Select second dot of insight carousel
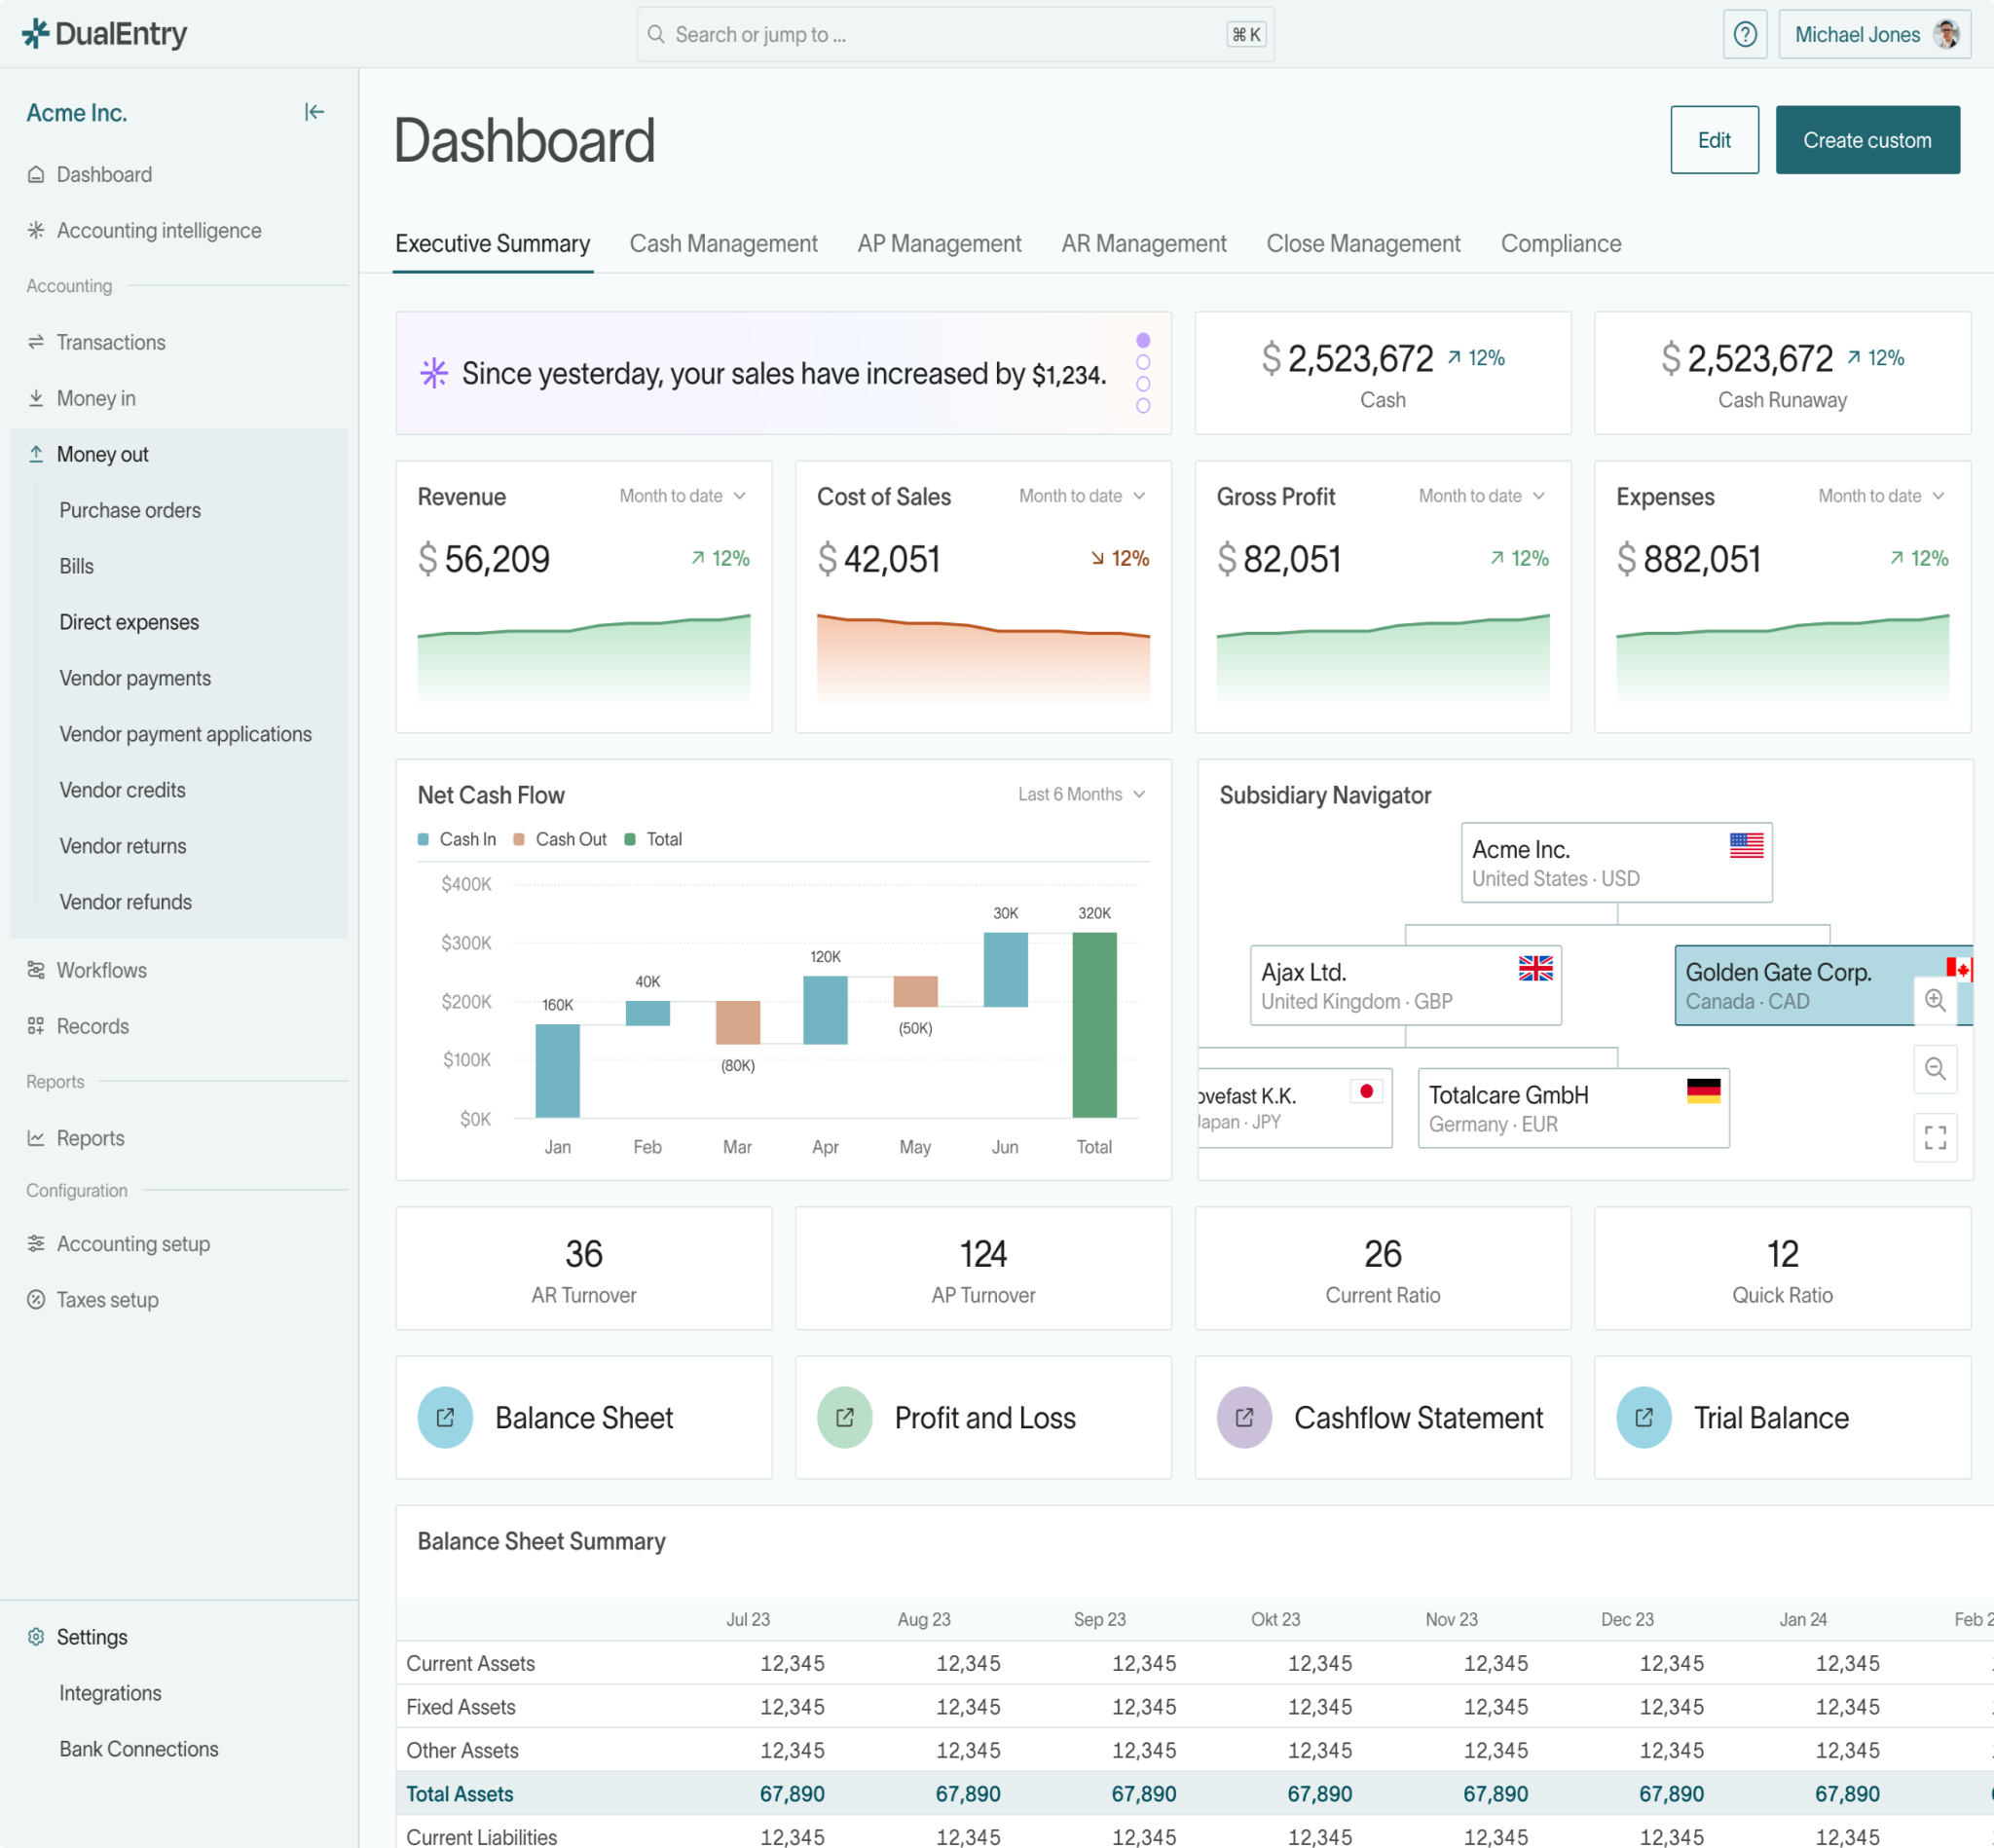This screenshot has width=1994, height=1848. [1142, 362]
